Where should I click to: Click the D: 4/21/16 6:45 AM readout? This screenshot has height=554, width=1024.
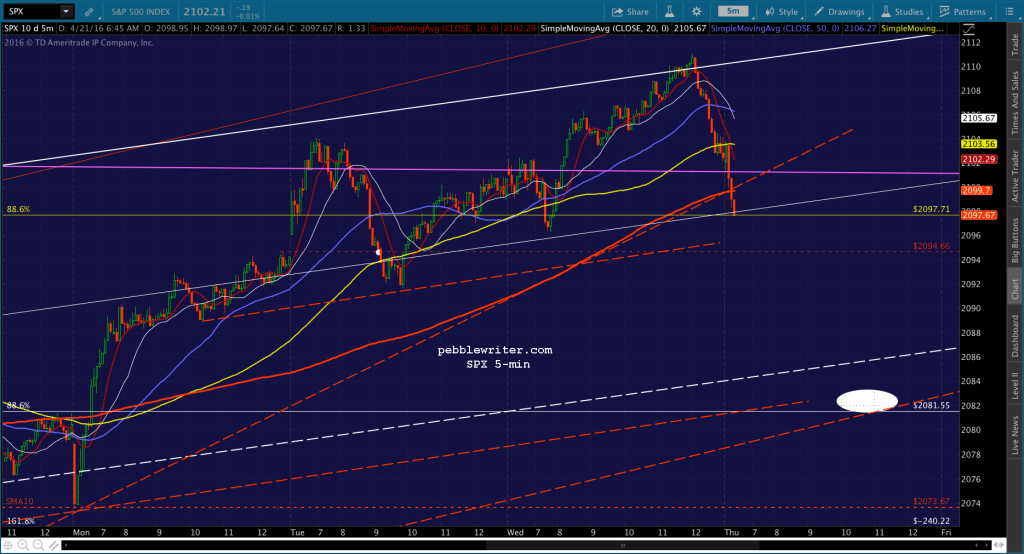click(x=99, y=29)
